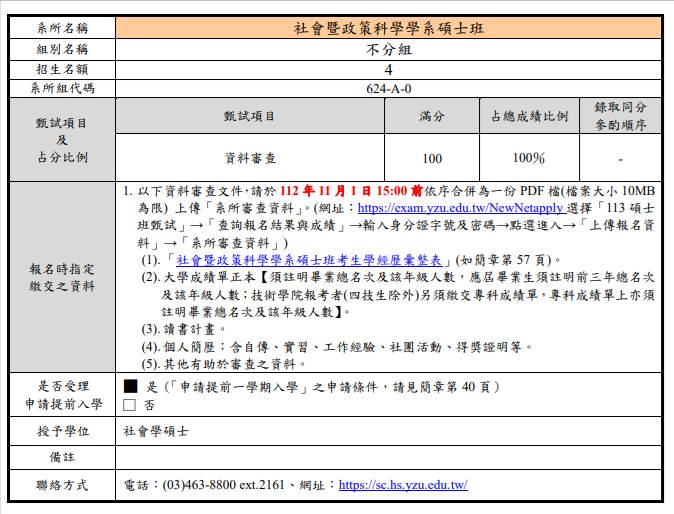Image resolution: width=674 pixels, height=514 pixels.
Task: Click the 滿分 column header
Action: tap(432, 116)
